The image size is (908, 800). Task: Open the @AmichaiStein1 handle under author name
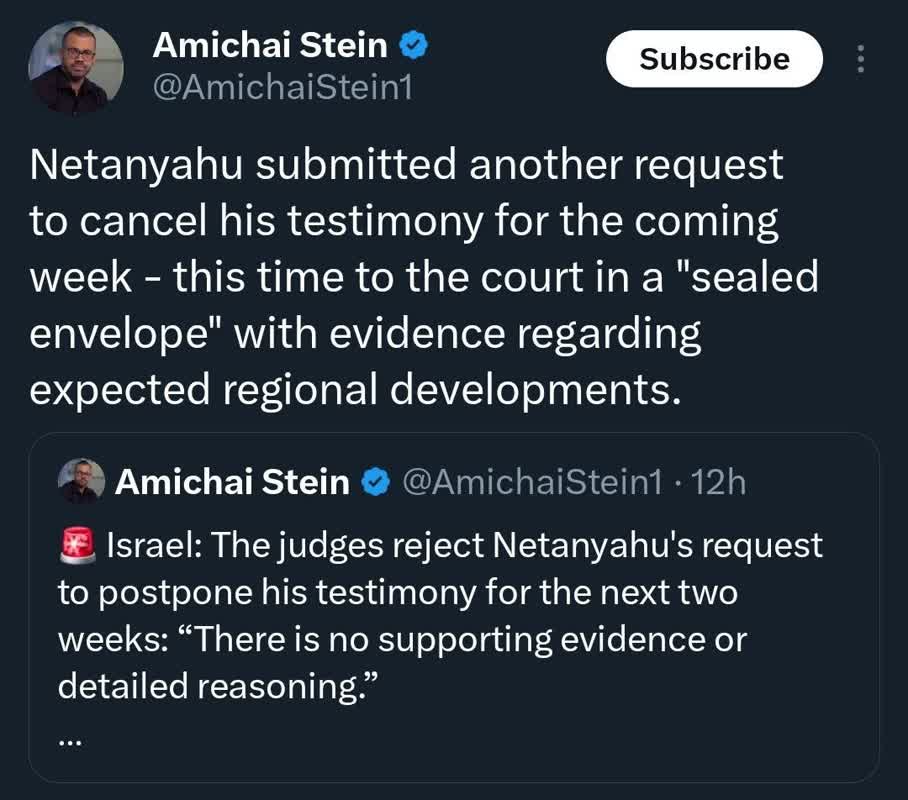[x=283, y=88]
